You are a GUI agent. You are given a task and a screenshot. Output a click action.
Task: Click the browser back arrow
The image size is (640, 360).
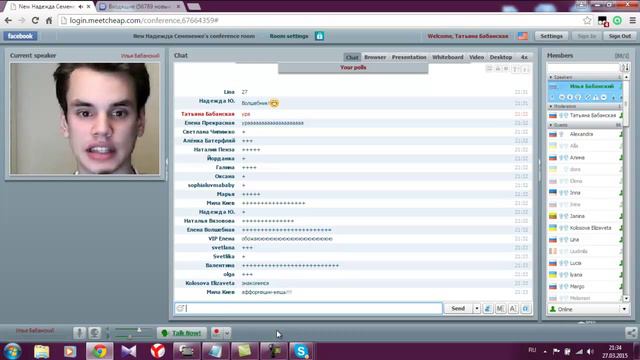[x=8, y=20]
